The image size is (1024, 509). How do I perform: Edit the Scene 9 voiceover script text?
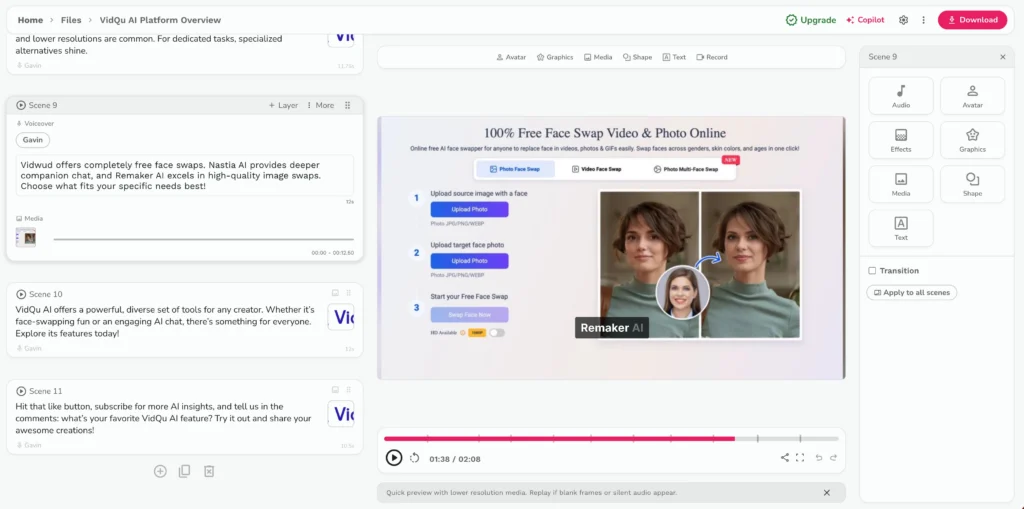click(185, 175)
